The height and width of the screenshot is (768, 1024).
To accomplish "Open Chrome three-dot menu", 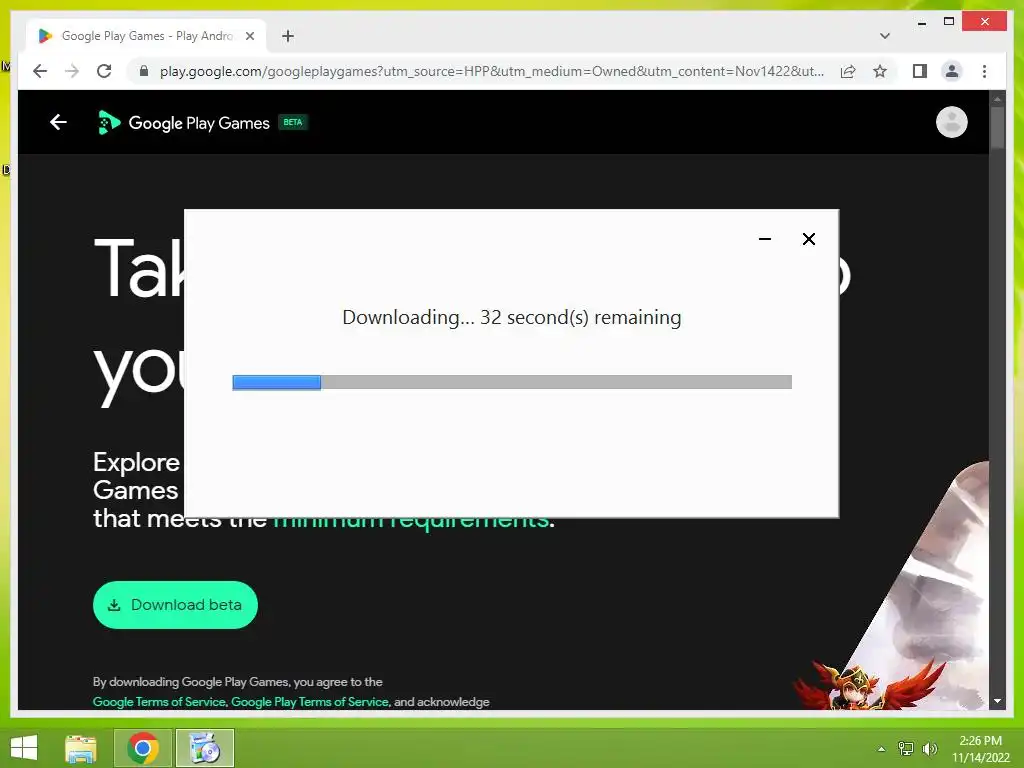I will (x=984, y=71).
